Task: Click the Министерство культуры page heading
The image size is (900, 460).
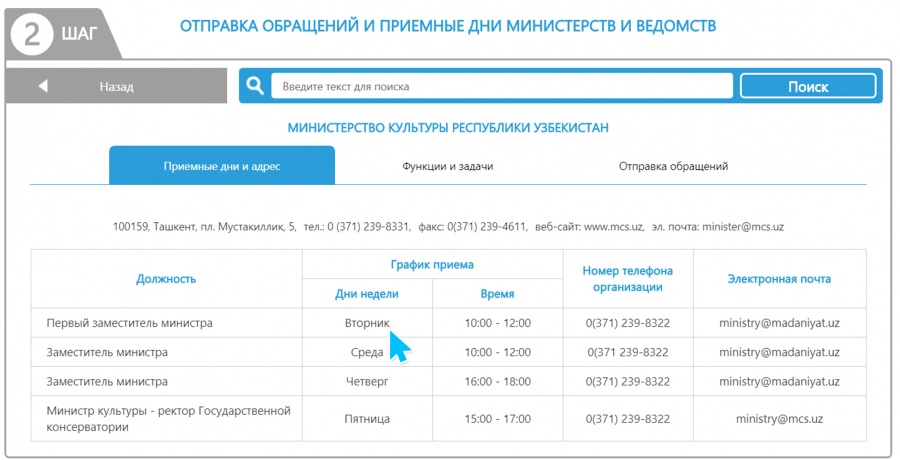Action: pyautogui.click(x=448, y=128)
